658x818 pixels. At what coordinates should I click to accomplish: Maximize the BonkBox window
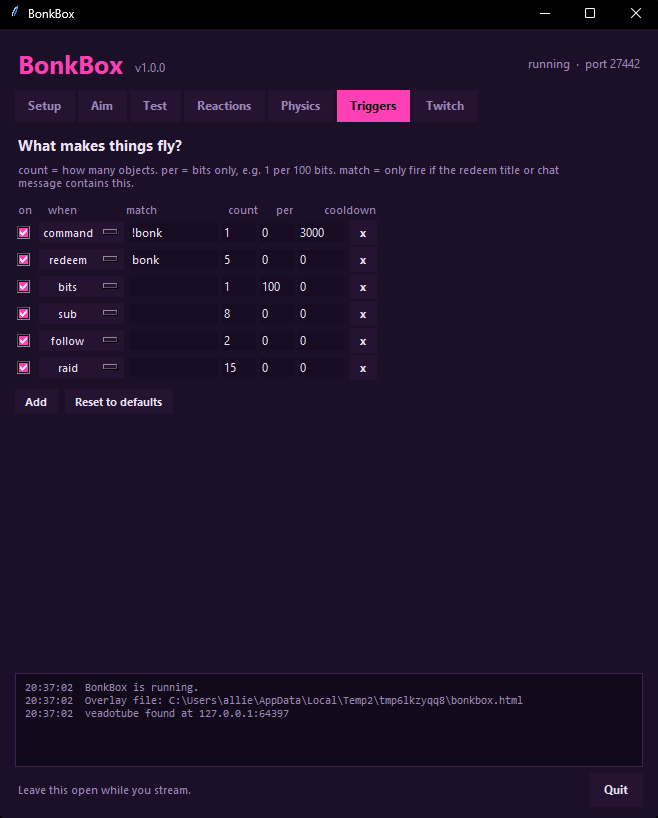pyautogui.click(x=590, y=14)
